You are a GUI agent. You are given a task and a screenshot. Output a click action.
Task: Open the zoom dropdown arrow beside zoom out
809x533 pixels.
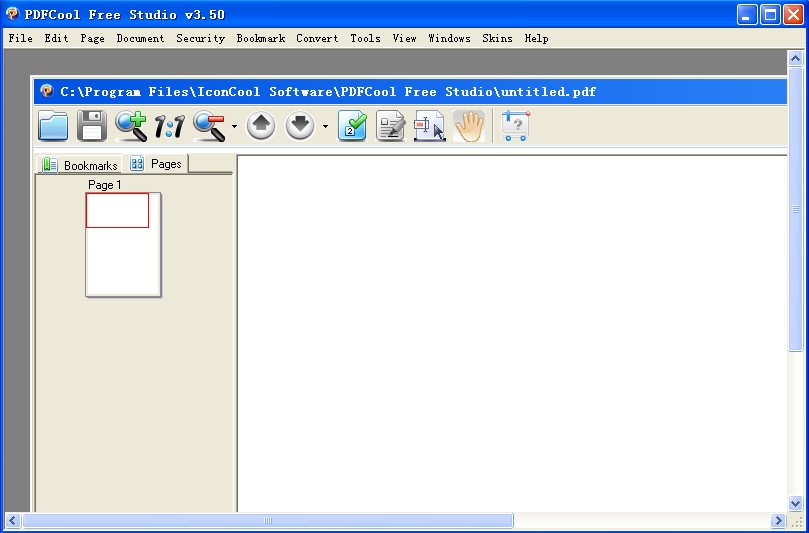pyautogui.click(x=234, y=126)
